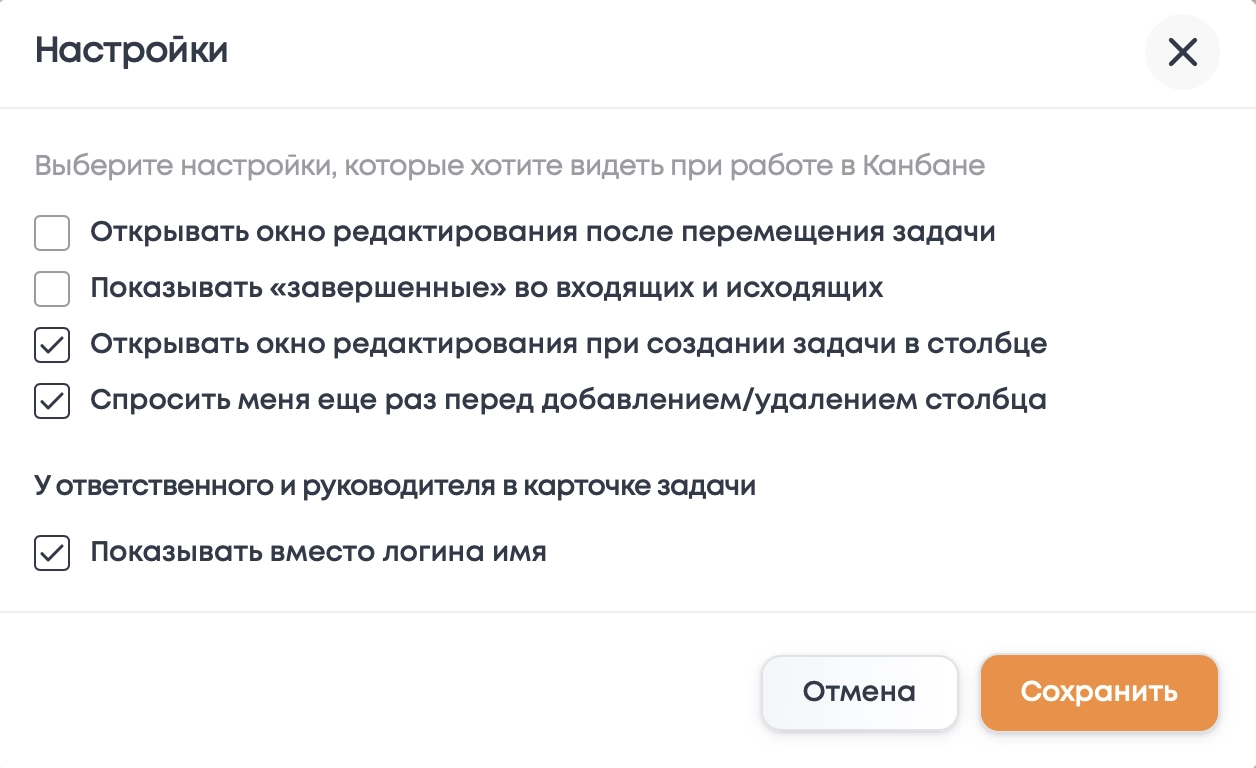
Task: Click label "Открывать окно редактирования после перемещения задачи"
Action: (542, 233)
